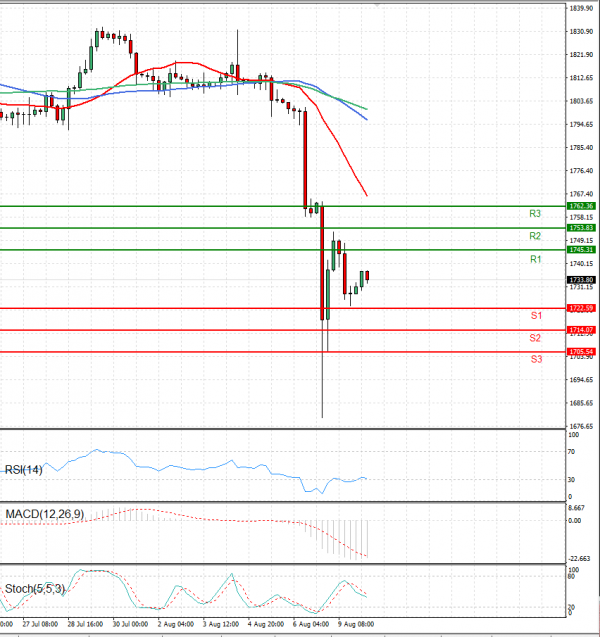Select the current price 1733.80 tag
Screen dimensions: 600x637
[x=581, y=280]
